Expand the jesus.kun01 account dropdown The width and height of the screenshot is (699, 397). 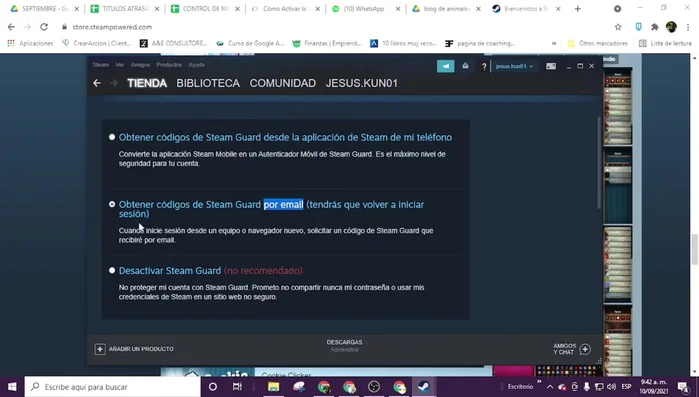(514, 66)
